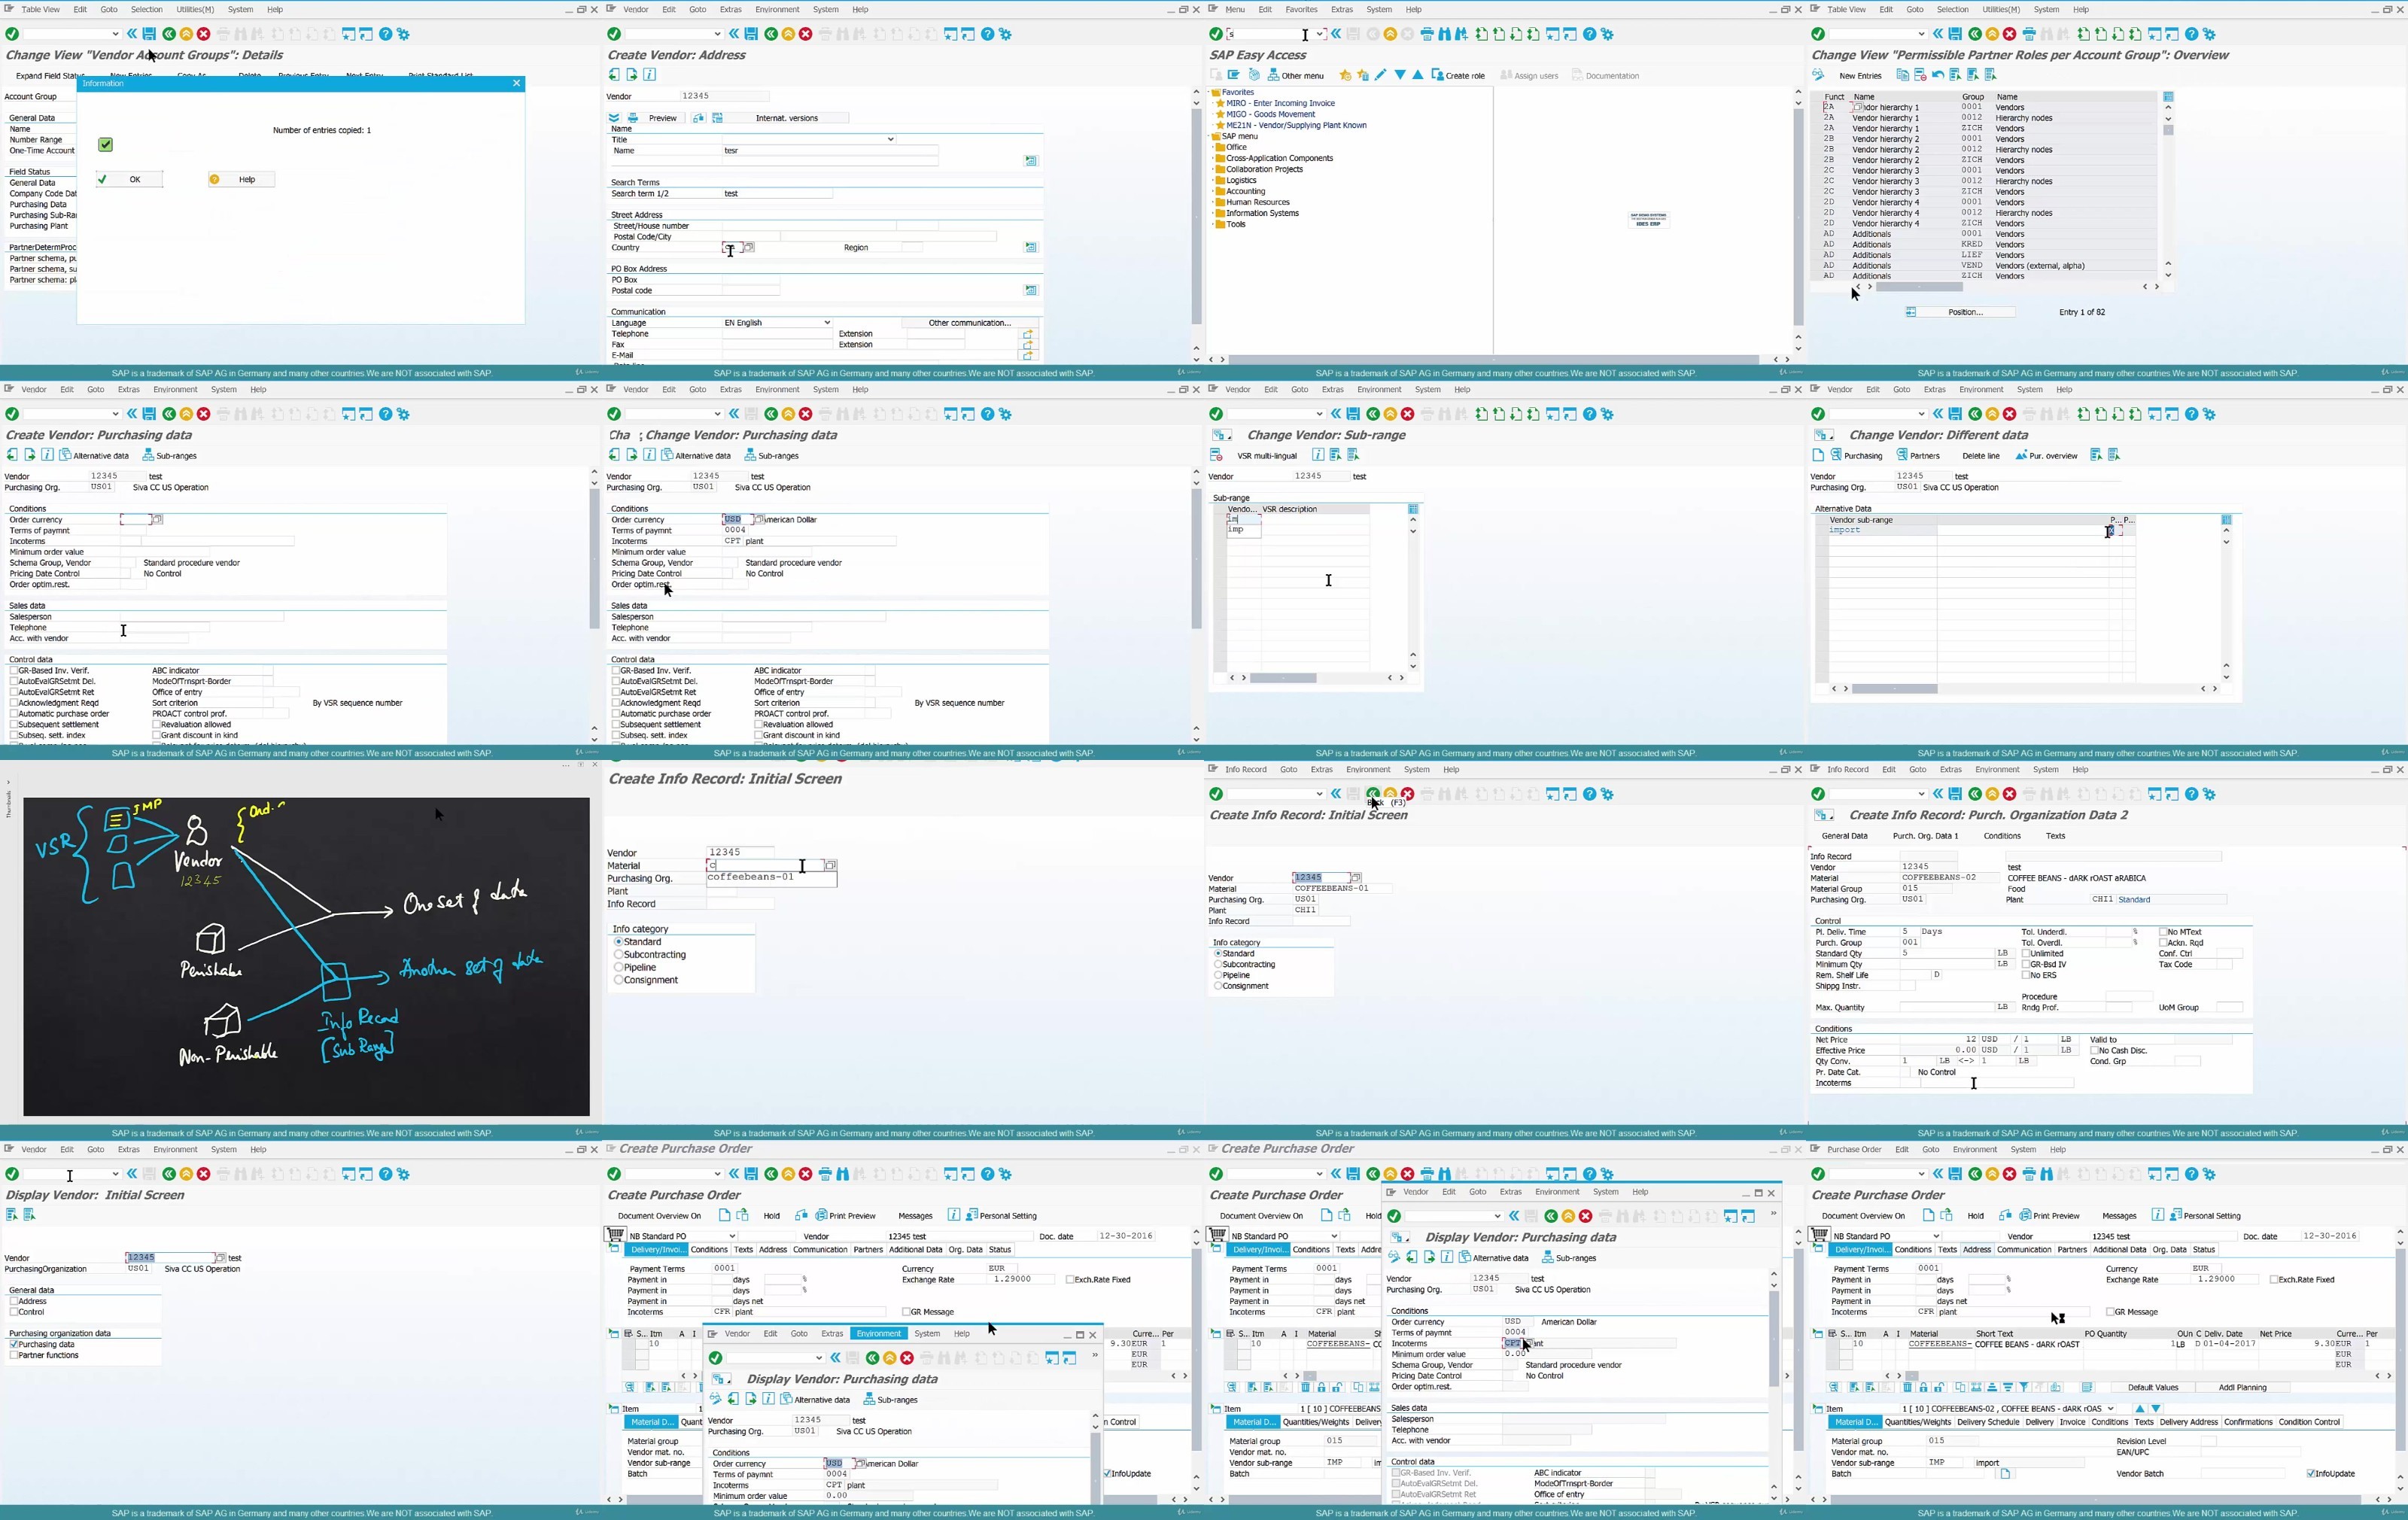Check the No Cash Disc. checkbox
Screen dimensions: 2408x1520
[x=2094, y=1050]
